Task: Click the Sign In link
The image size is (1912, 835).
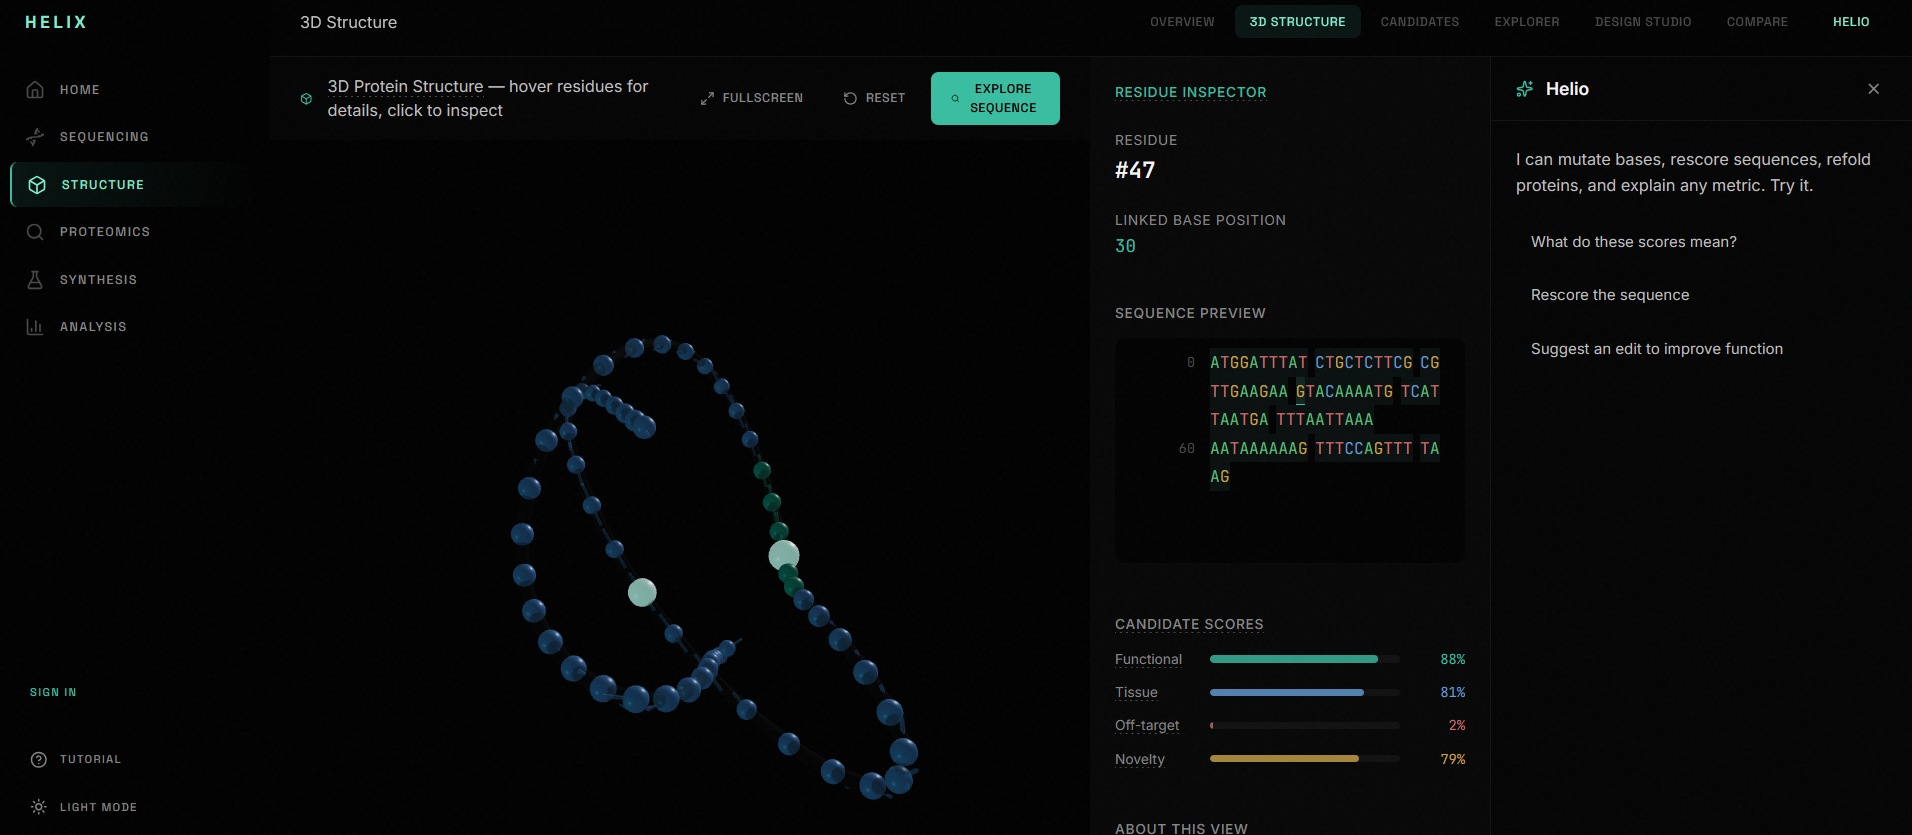Action: click(53, 692)
